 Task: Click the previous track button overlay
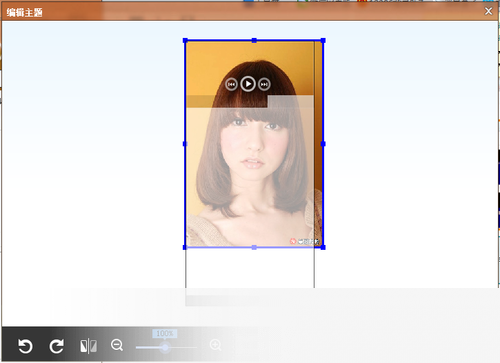click(231, 84)
